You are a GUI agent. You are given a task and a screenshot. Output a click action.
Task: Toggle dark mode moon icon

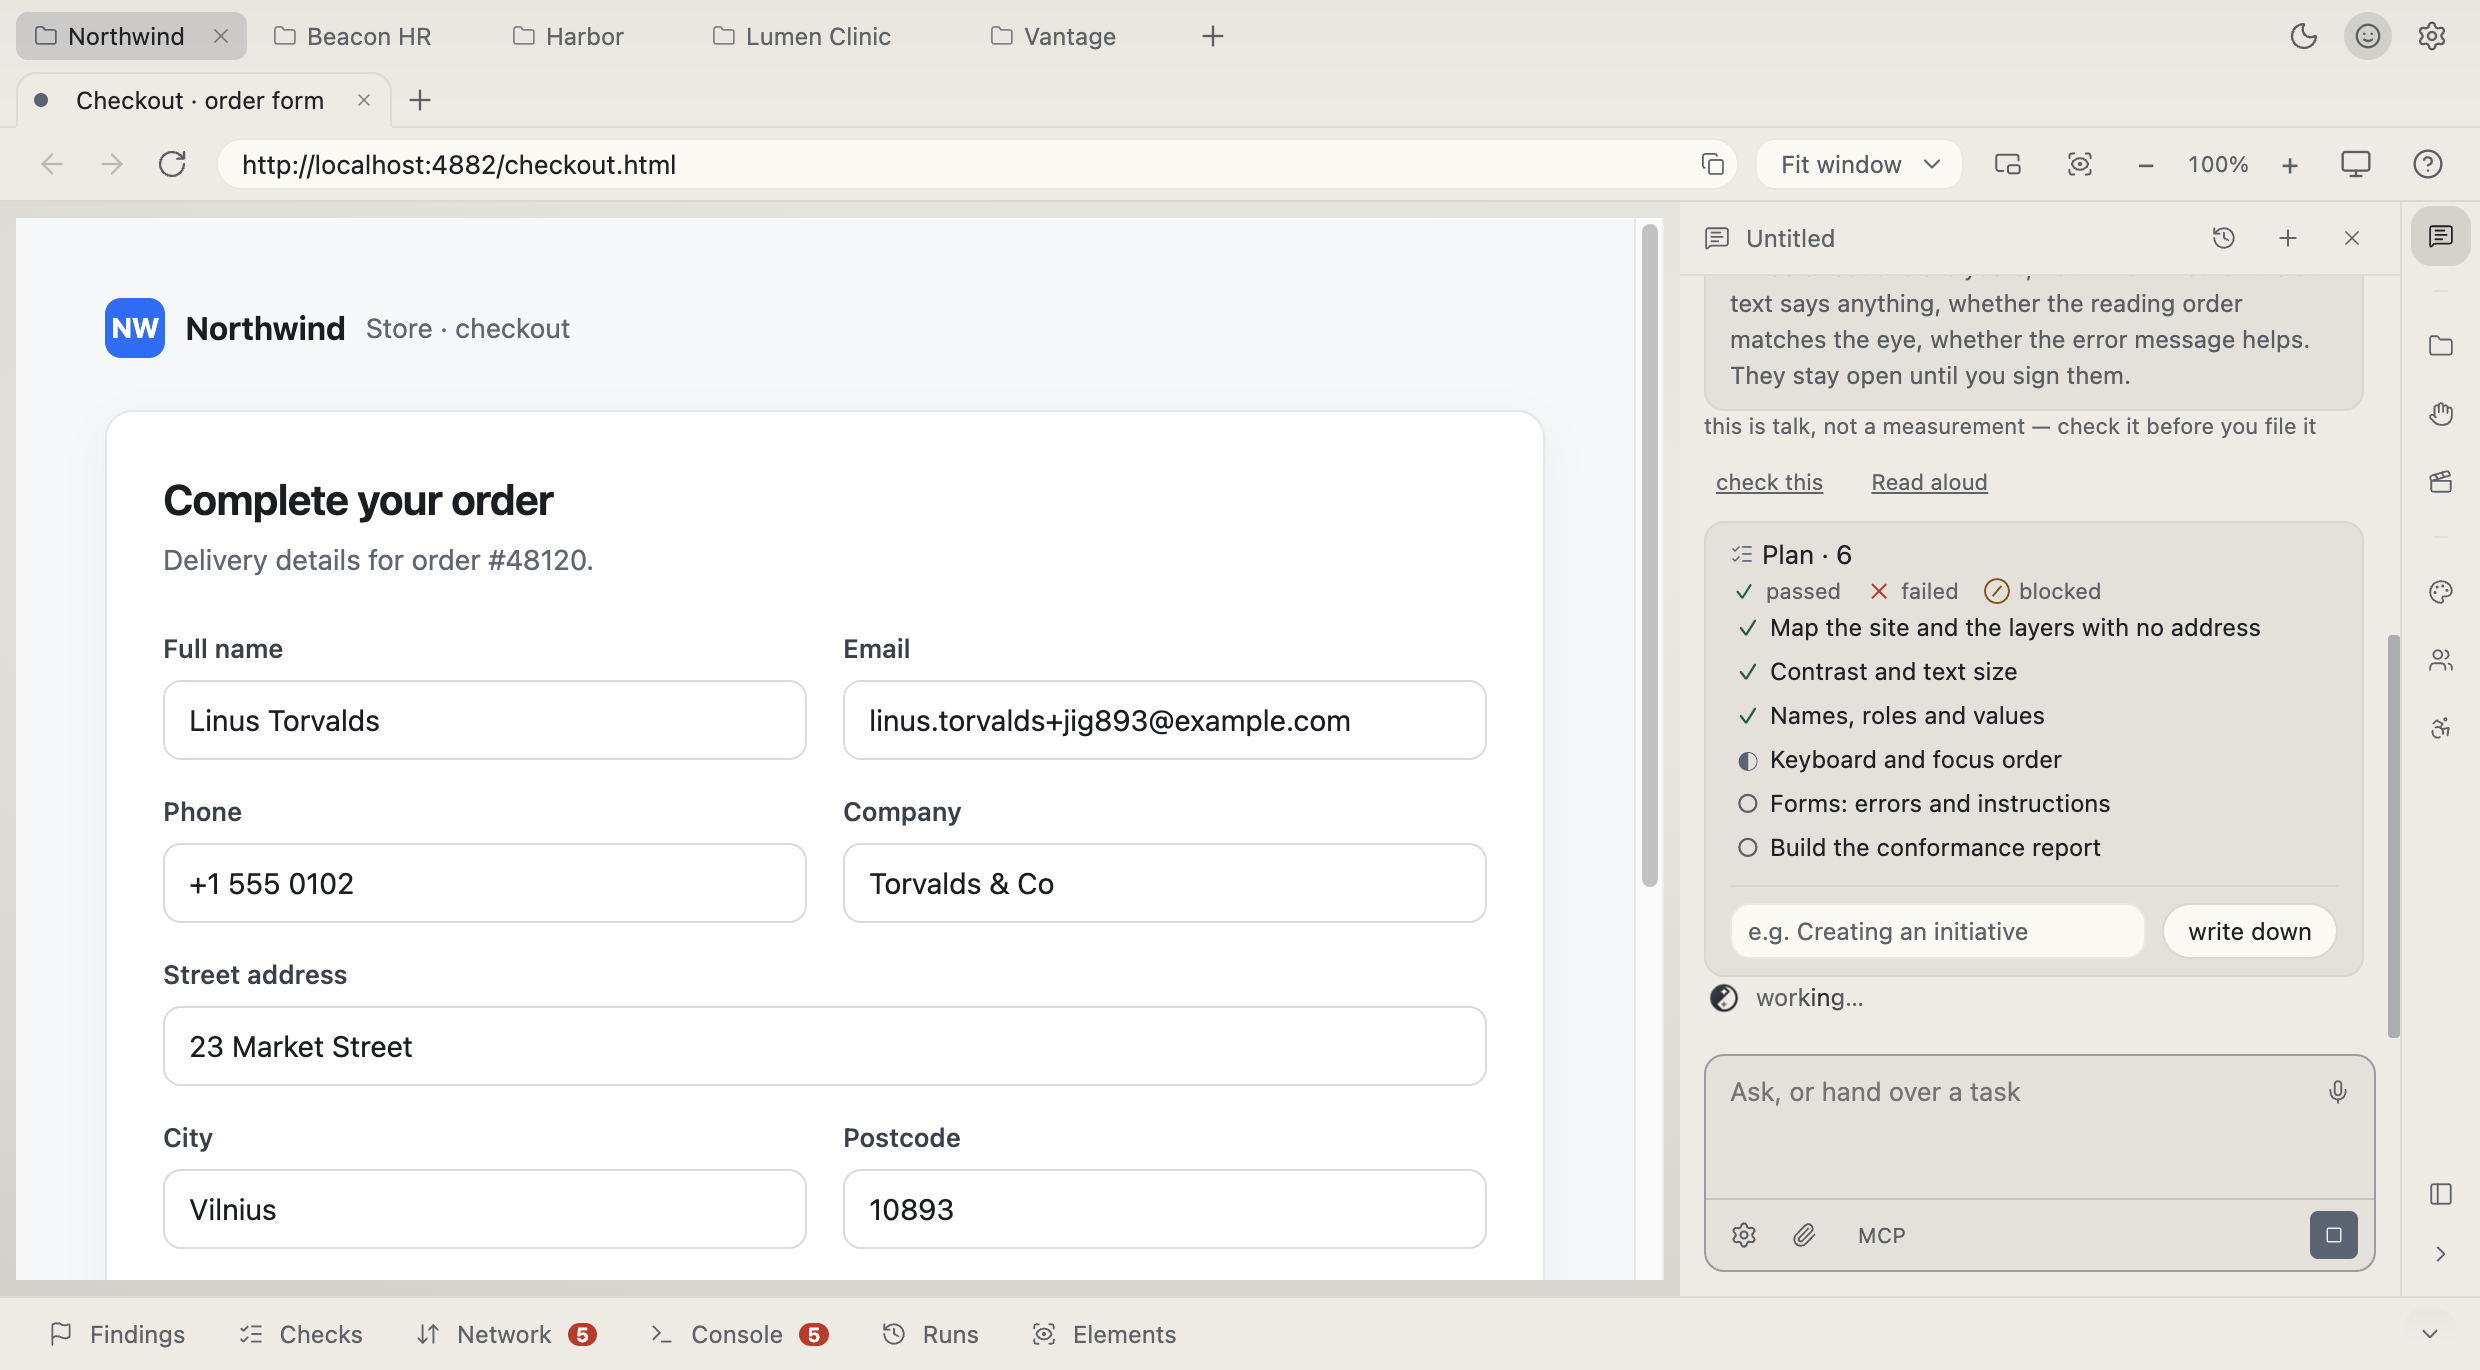click(x=2303, y=36)
